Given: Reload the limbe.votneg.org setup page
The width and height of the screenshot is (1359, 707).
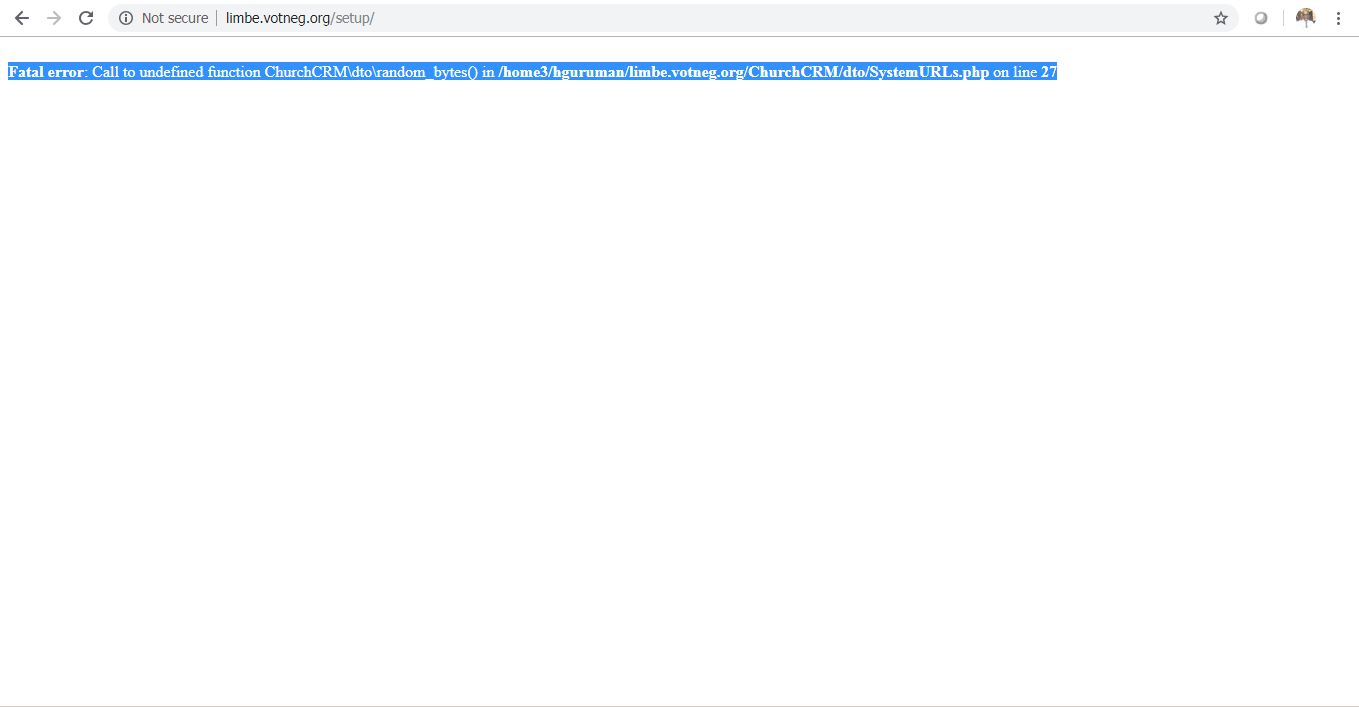Looking at the screenshot, I should pyautogui.click(x=87, y=18).
